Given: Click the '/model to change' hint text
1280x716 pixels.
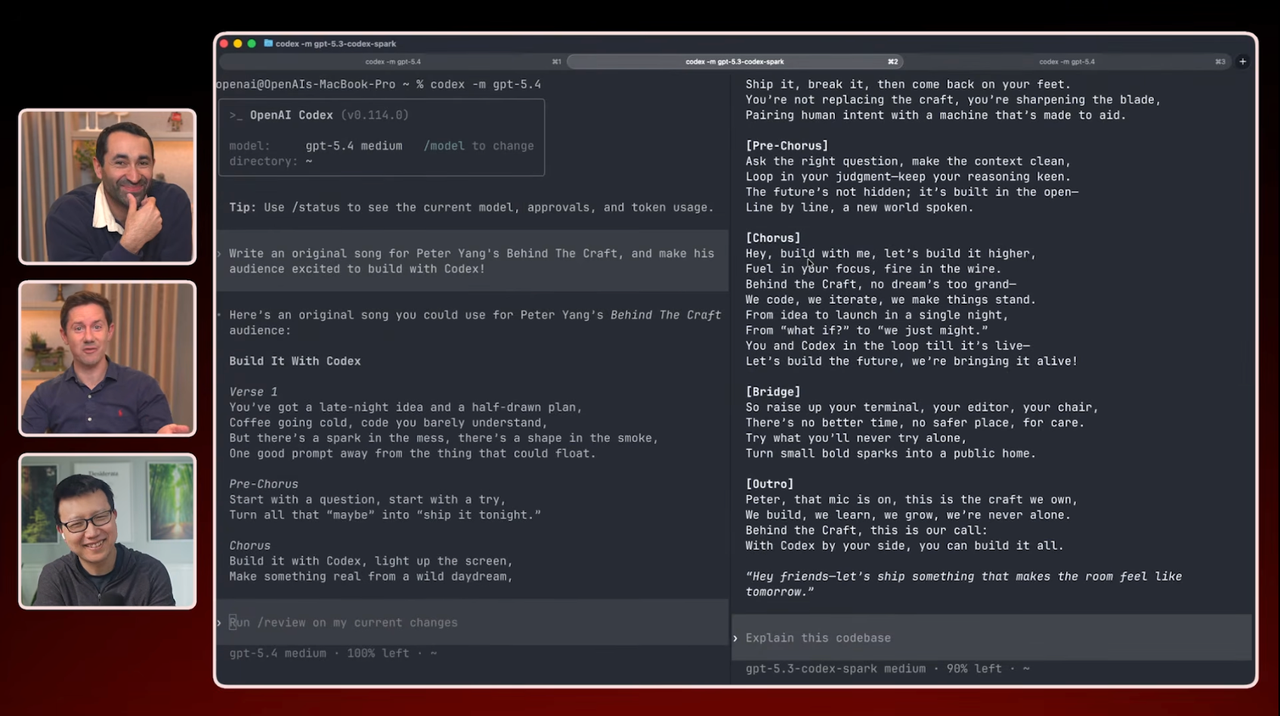Looking at the screenshot, I should point(478,146).
